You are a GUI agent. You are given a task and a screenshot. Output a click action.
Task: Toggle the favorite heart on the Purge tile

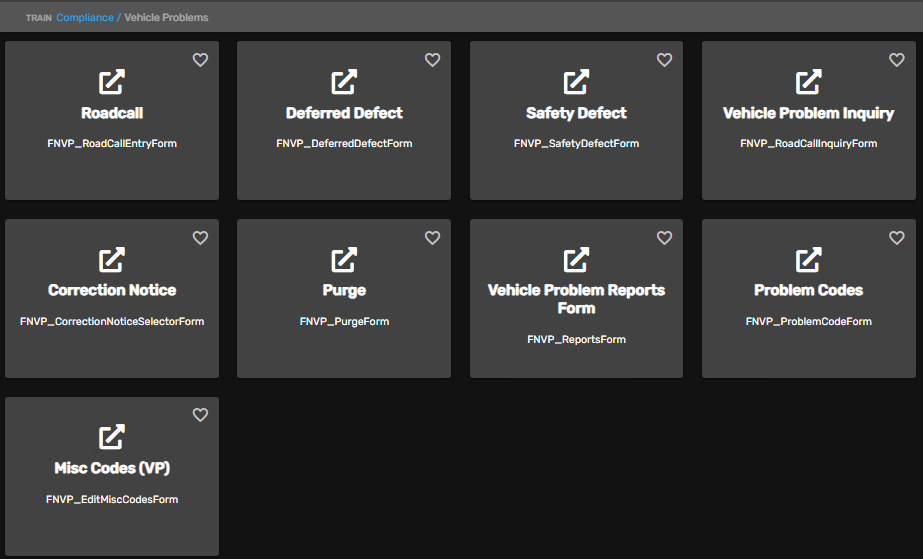[432, 238]
